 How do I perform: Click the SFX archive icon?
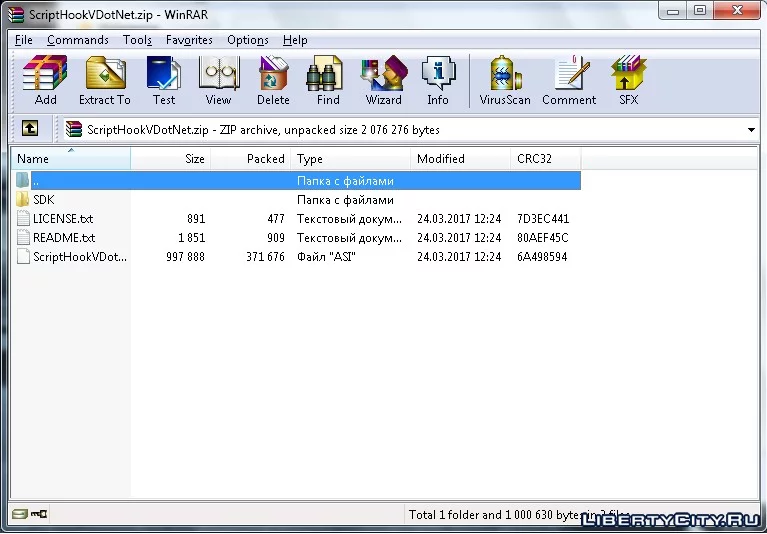629,73
